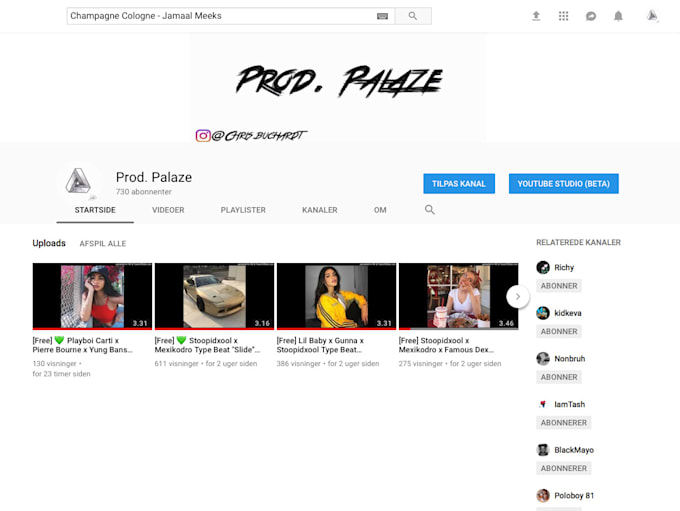Open the messages chat bubble icon
This screenshot has width=680, height=511.
(591, 16)
